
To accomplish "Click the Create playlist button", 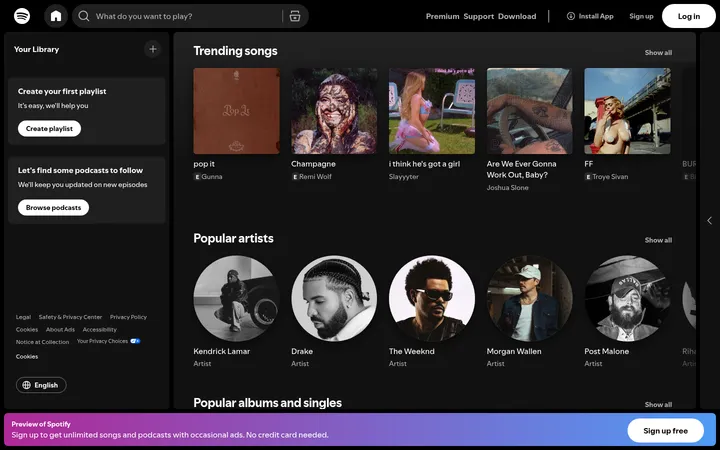I will (49, 129).
